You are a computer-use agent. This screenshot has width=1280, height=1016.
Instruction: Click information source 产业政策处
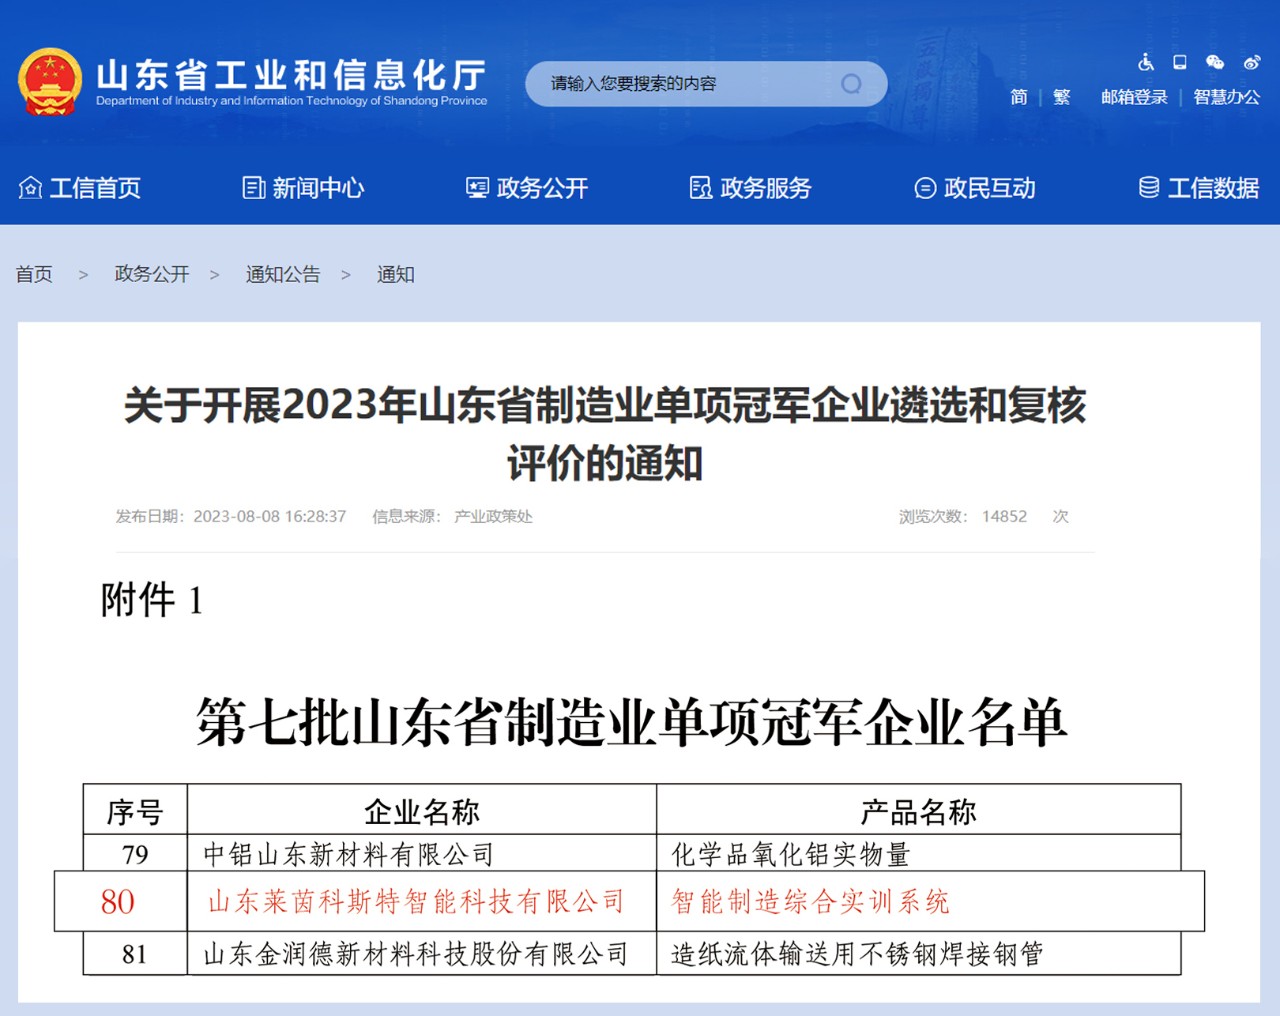pos(493,516)
